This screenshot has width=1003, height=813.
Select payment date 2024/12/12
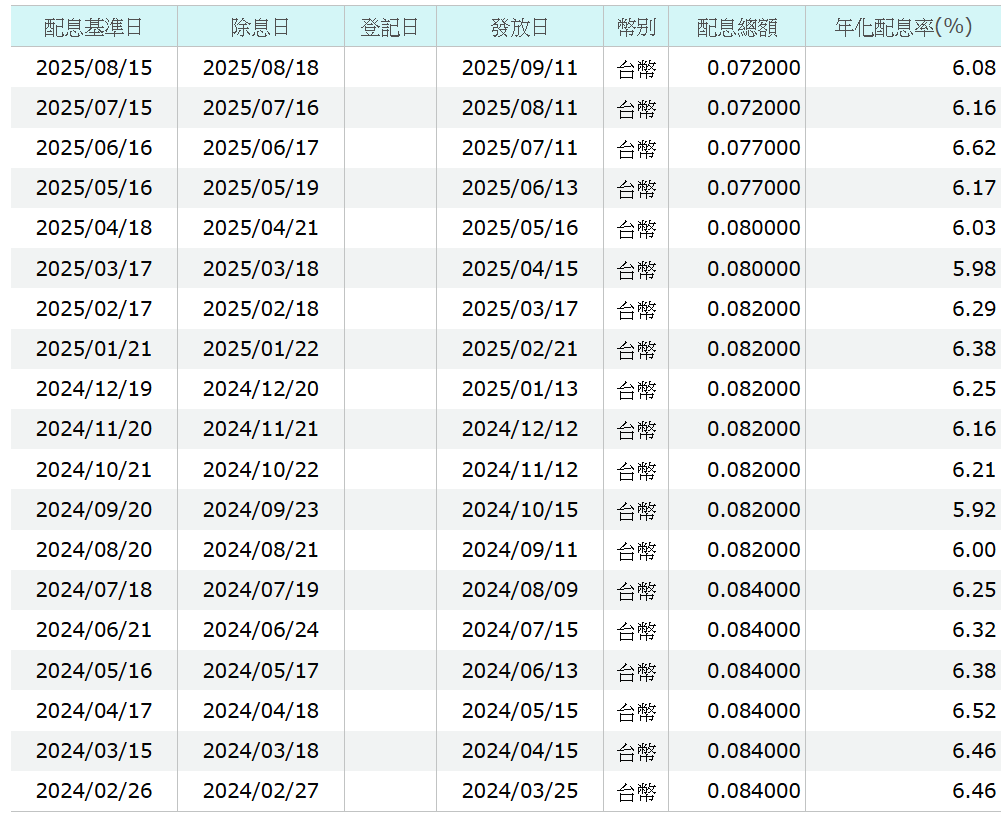click(x=520, y=429)
